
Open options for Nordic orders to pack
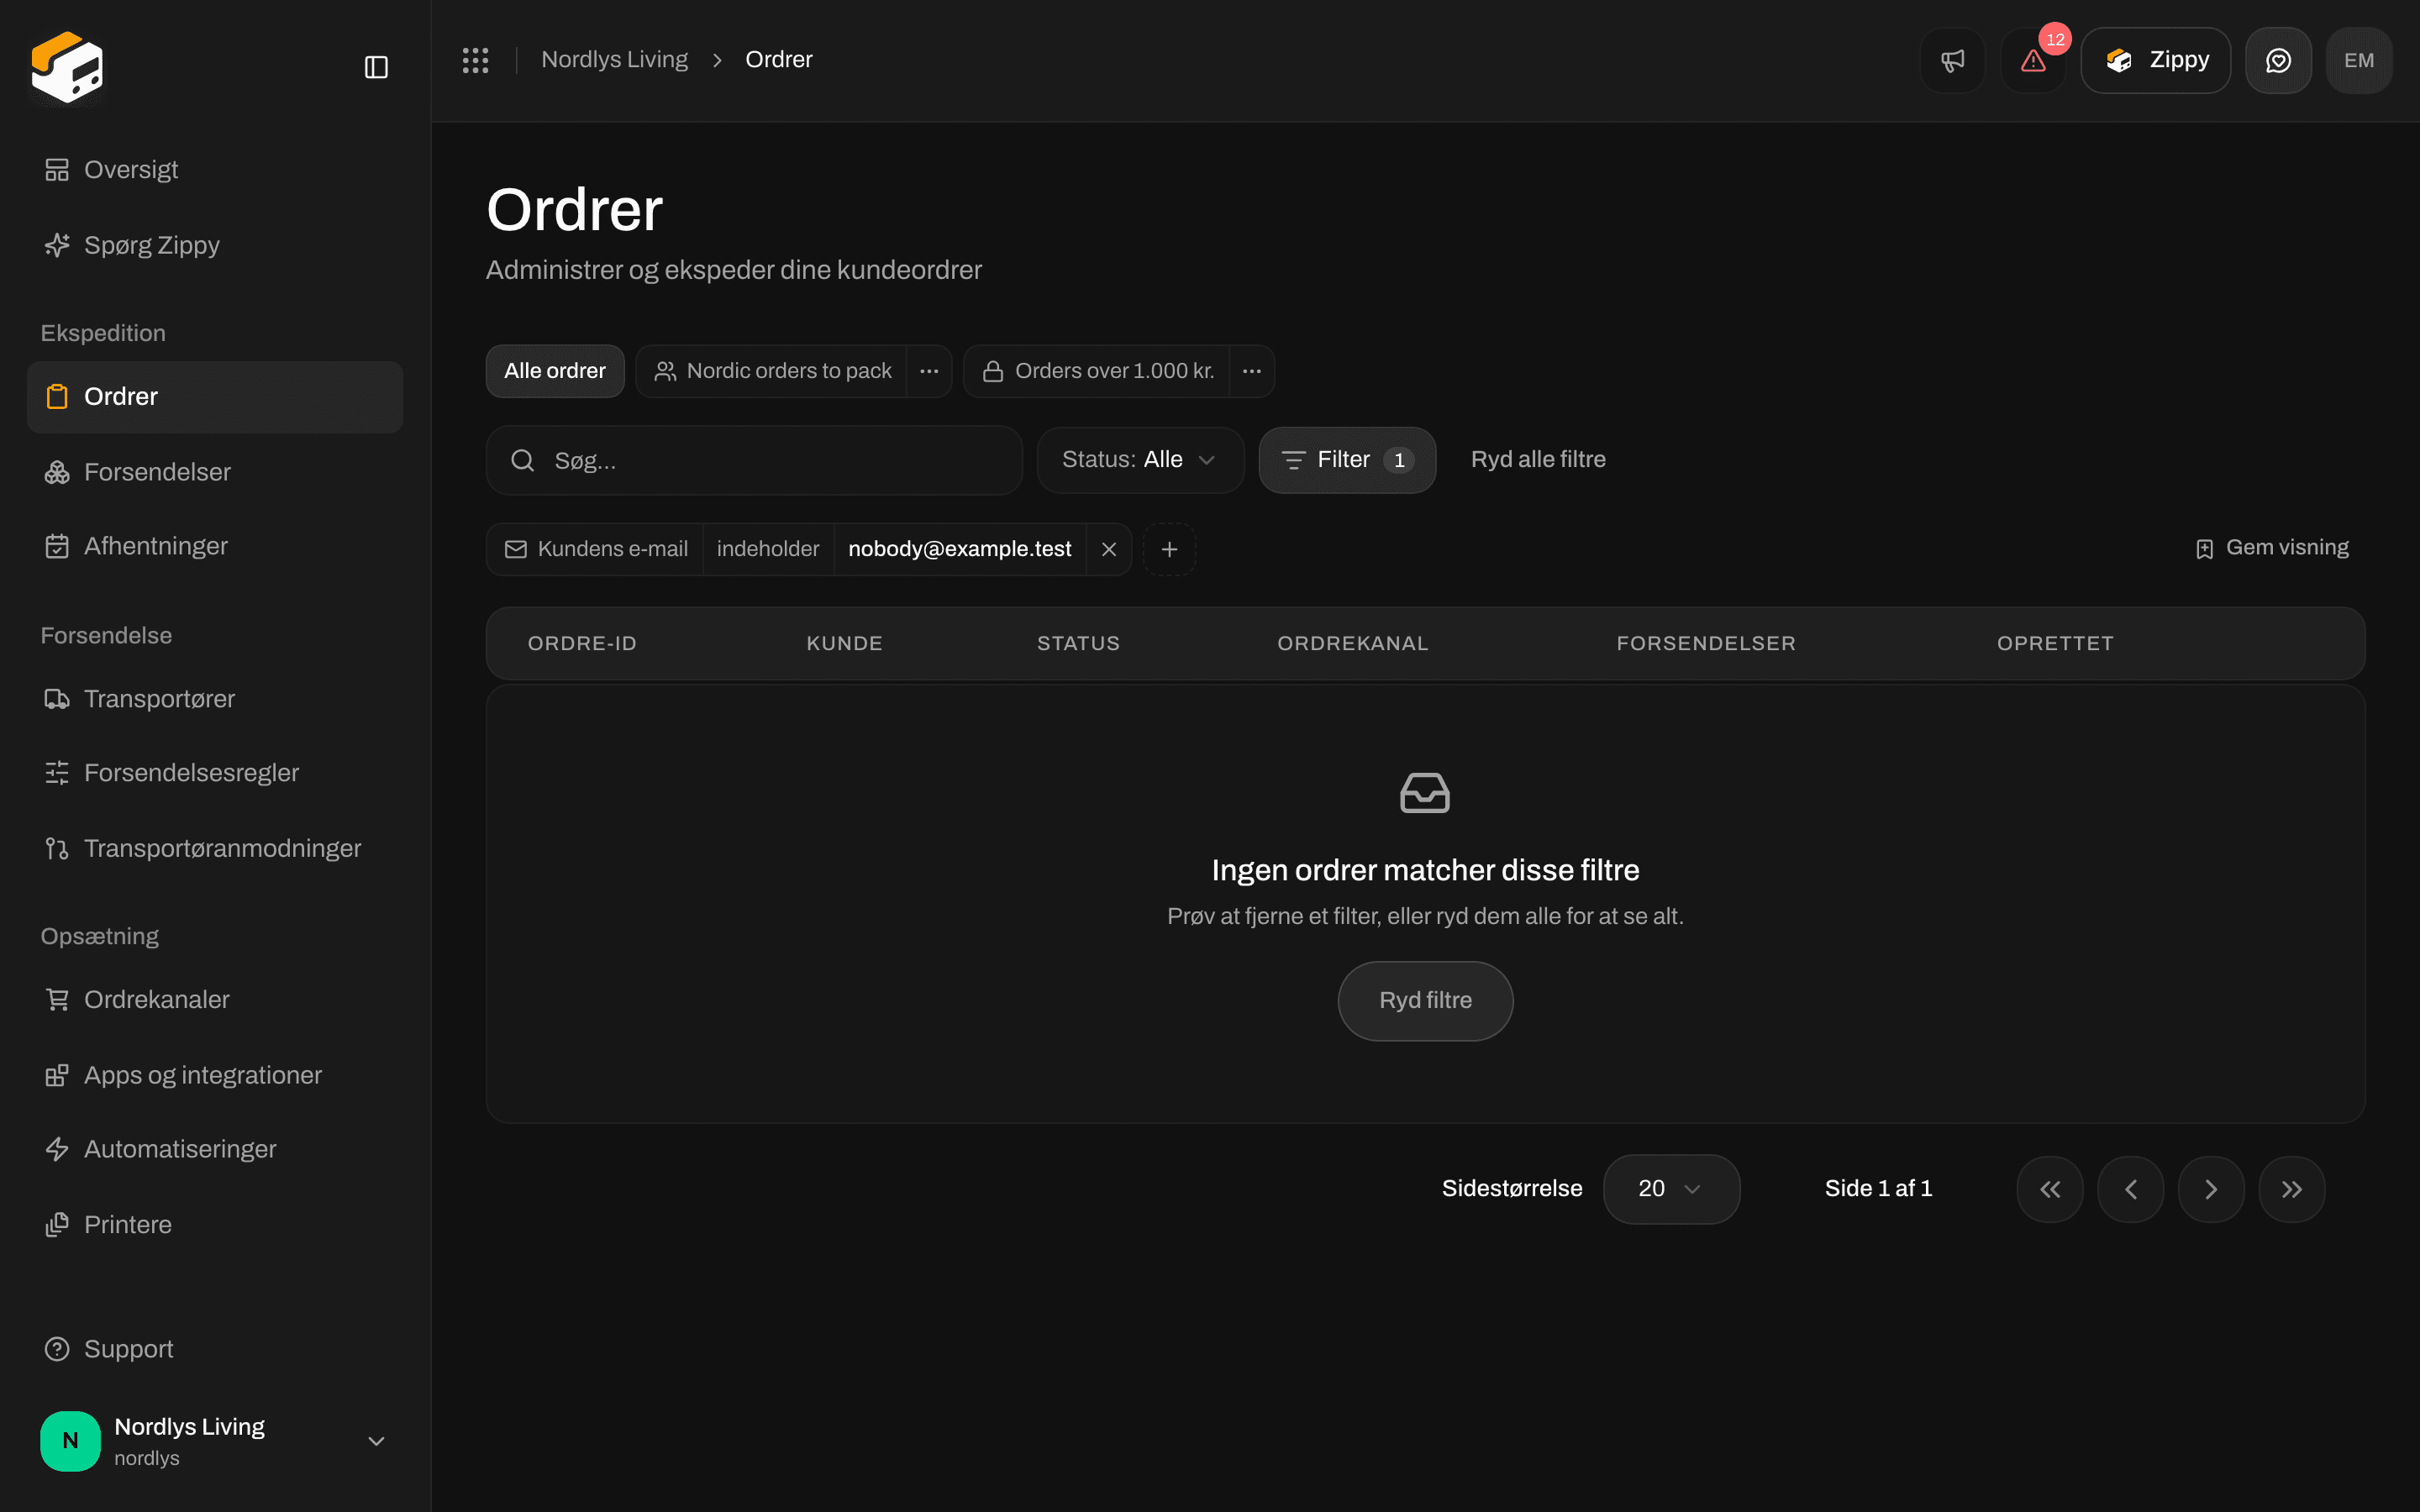(929, 371)
